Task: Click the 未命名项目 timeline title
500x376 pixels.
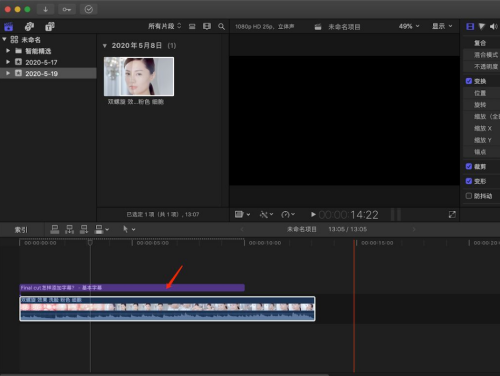Action: click(x=302, y=229)
